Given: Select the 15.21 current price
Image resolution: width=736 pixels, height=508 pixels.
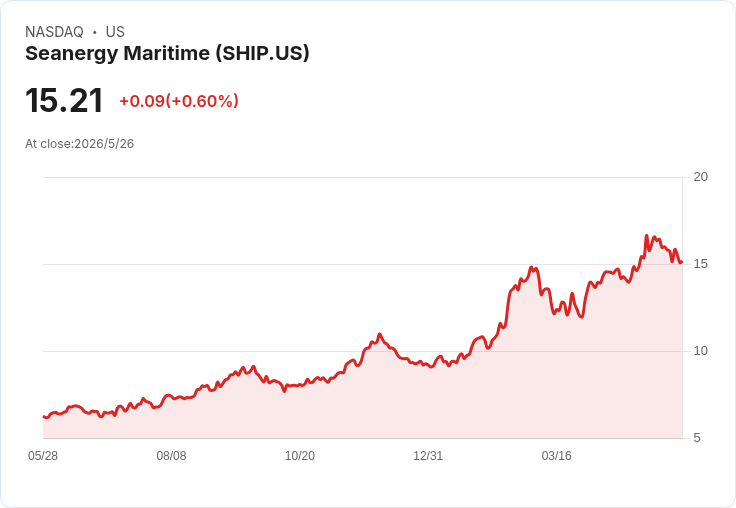Looking at the screenshot, I should (x=64, y=100).
